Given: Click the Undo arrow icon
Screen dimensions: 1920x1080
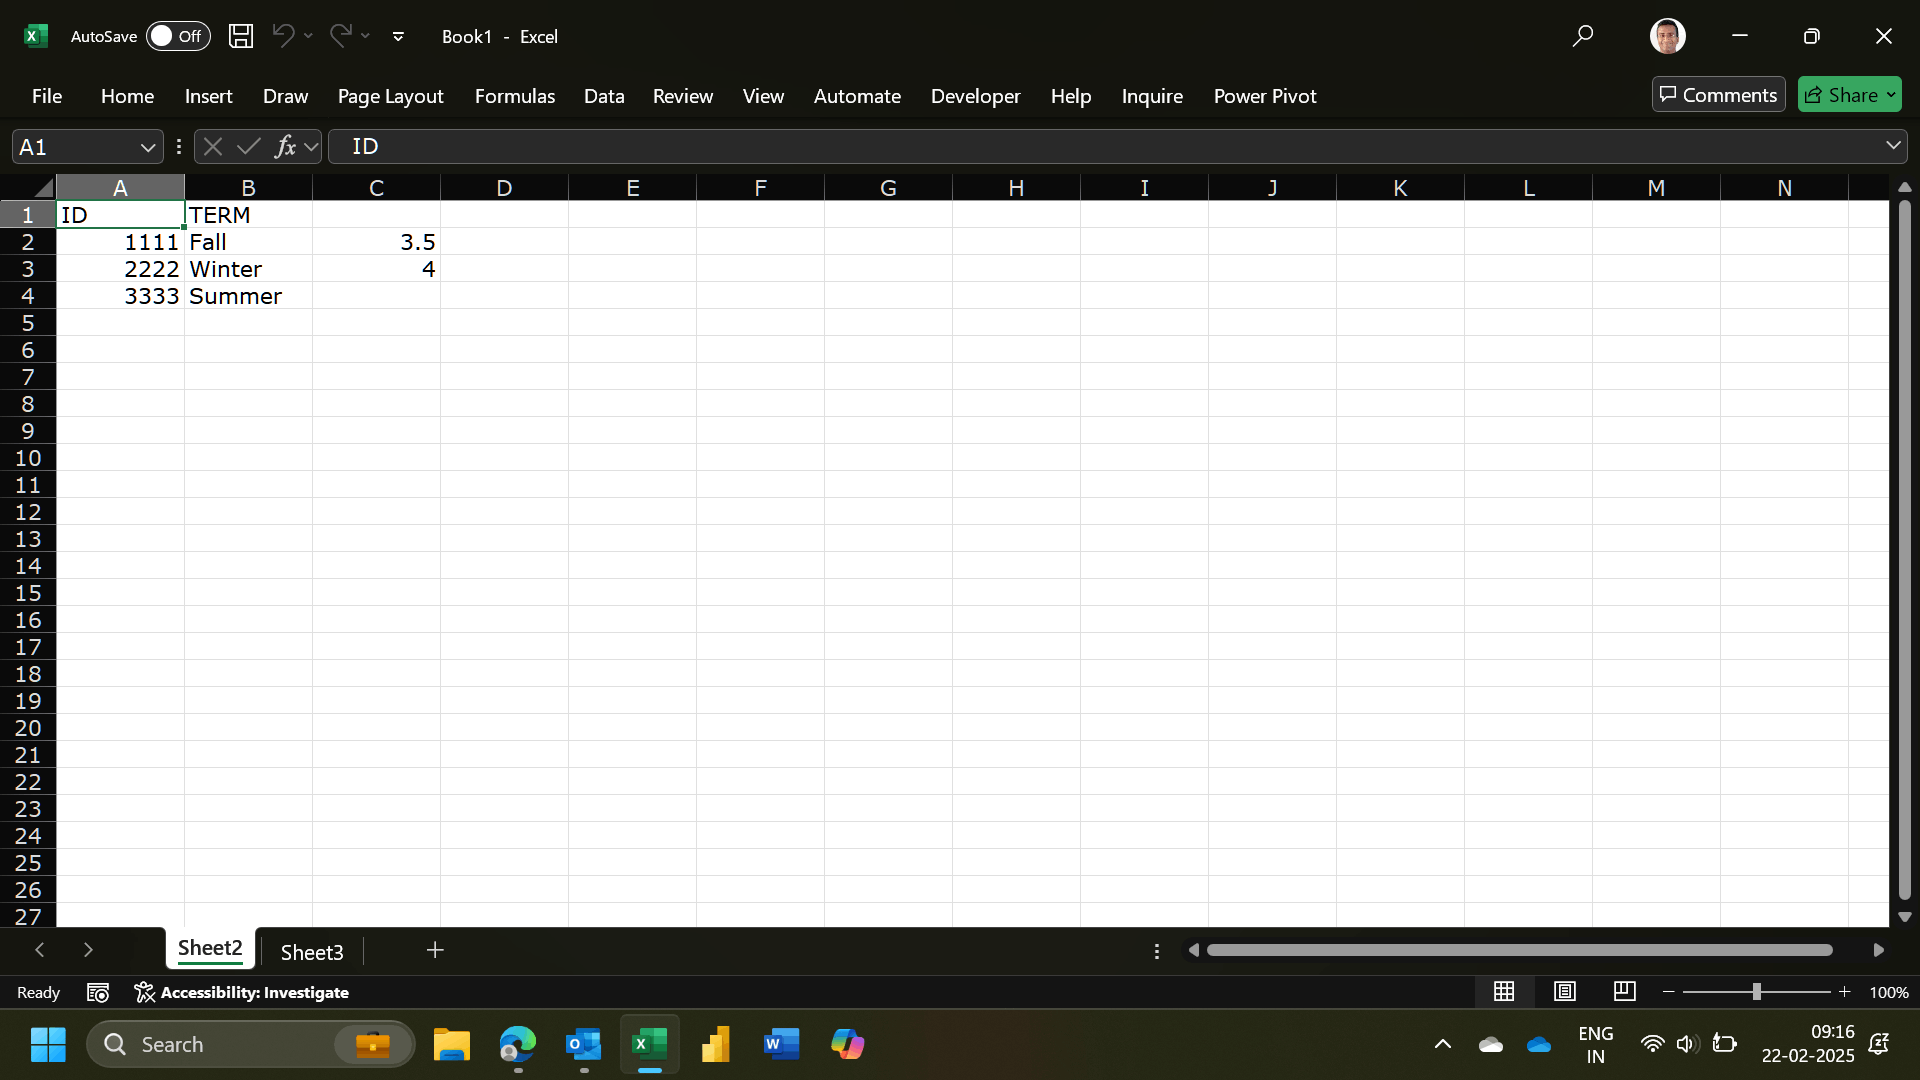Looking at the screenshot, I should click(283, 36).
